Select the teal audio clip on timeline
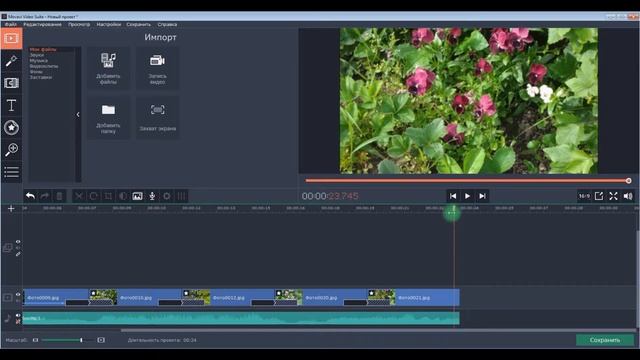The image size is (640, 360). pyautogui.click(x=241, y=318)
